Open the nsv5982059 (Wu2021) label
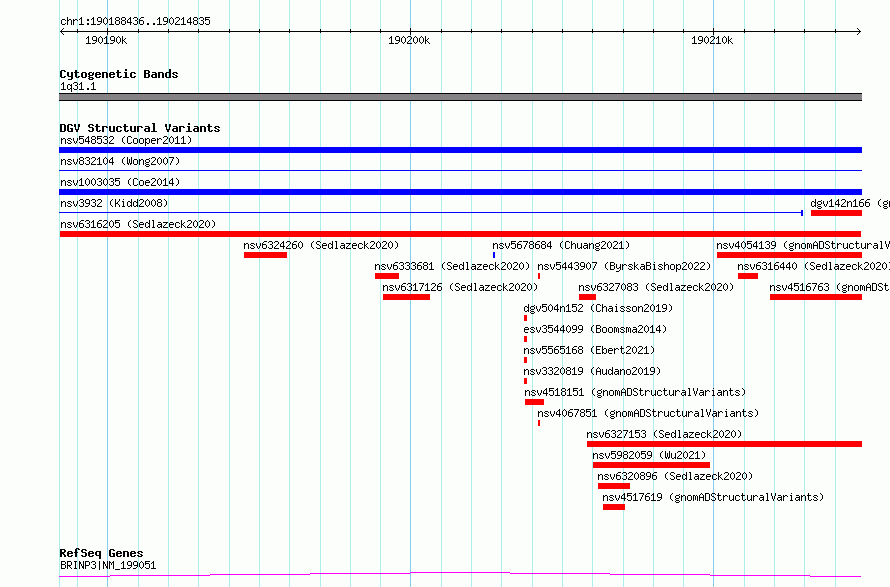 coord(649,455)
